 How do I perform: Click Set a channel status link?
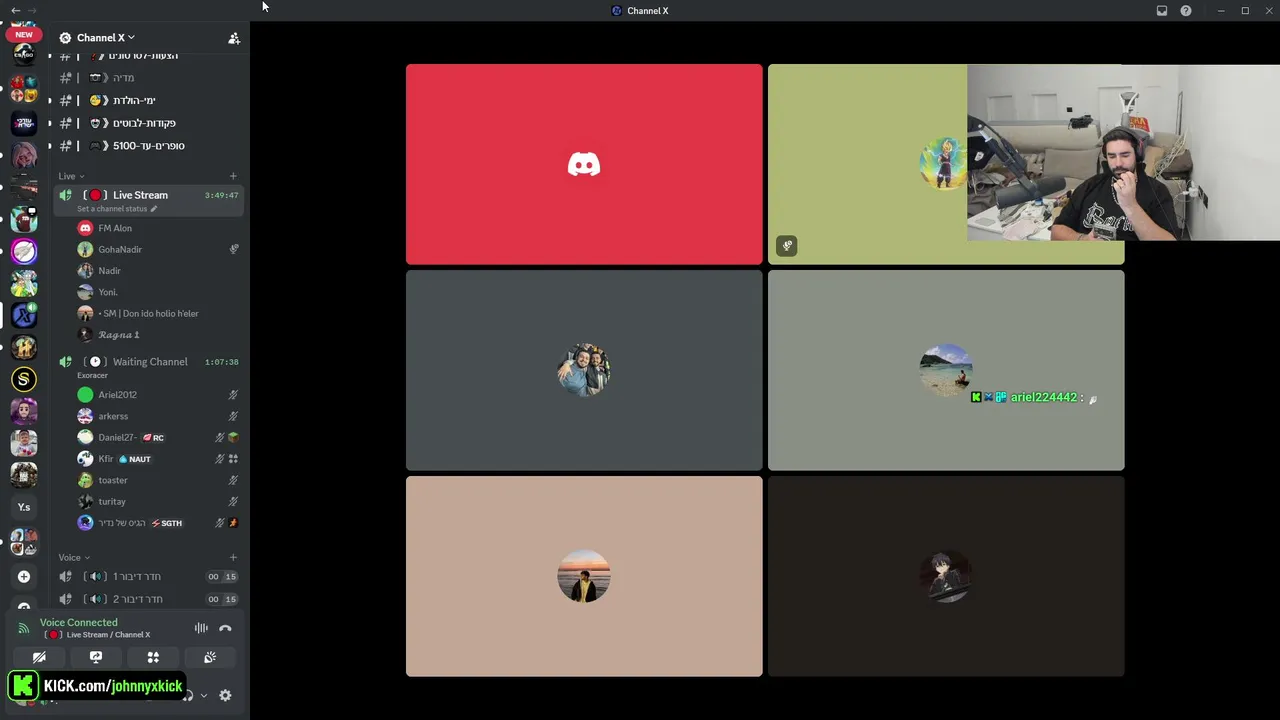pyautogui.click(x=117, y=209)
